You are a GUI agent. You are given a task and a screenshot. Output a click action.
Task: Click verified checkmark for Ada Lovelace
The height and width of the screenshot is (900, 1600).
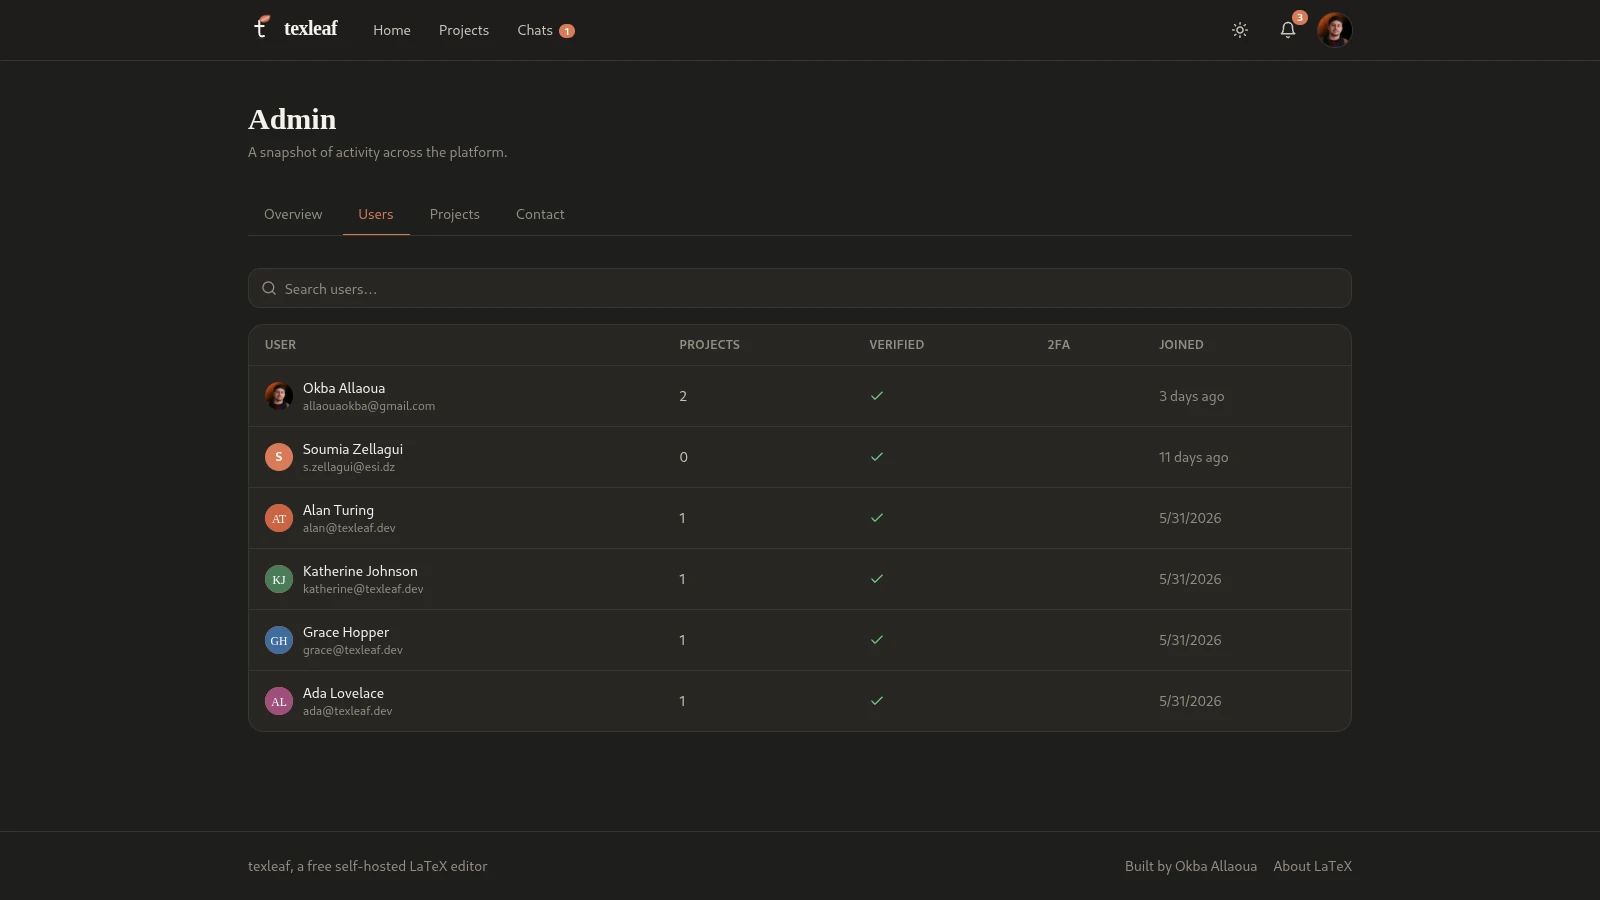pyautogui.click(x=877, y=701)
